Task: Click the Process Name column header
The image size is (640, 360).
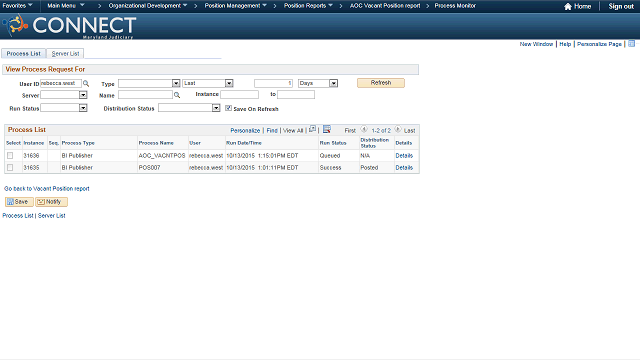Action: [156, 143]
